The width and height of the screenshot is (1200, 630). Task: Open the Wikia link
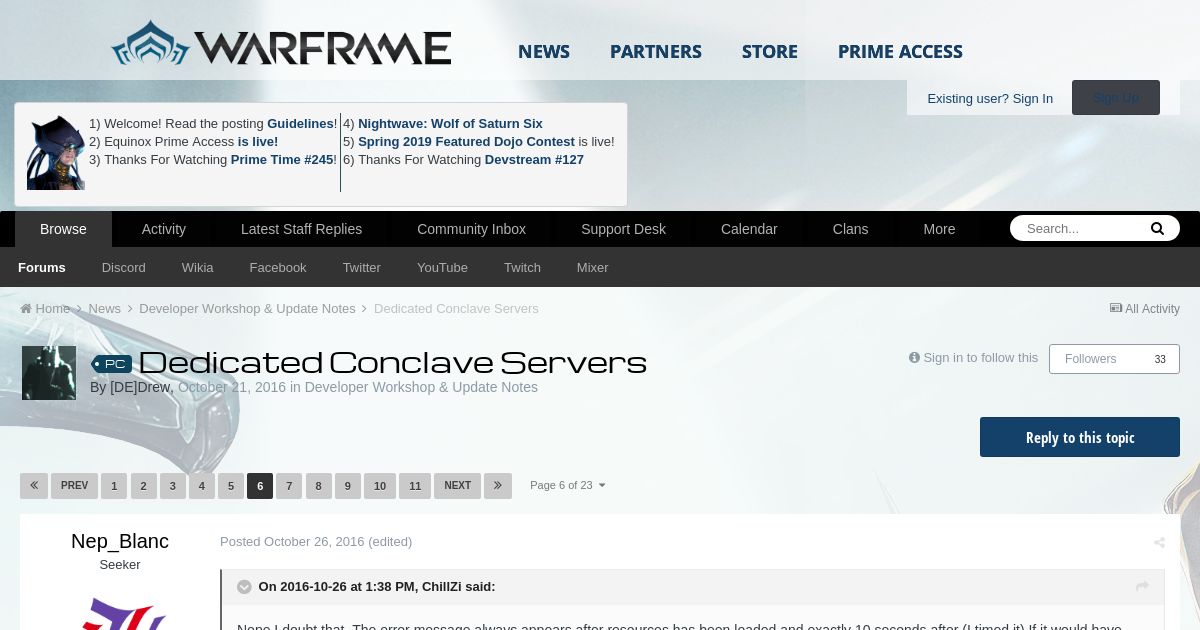point(198,267)
